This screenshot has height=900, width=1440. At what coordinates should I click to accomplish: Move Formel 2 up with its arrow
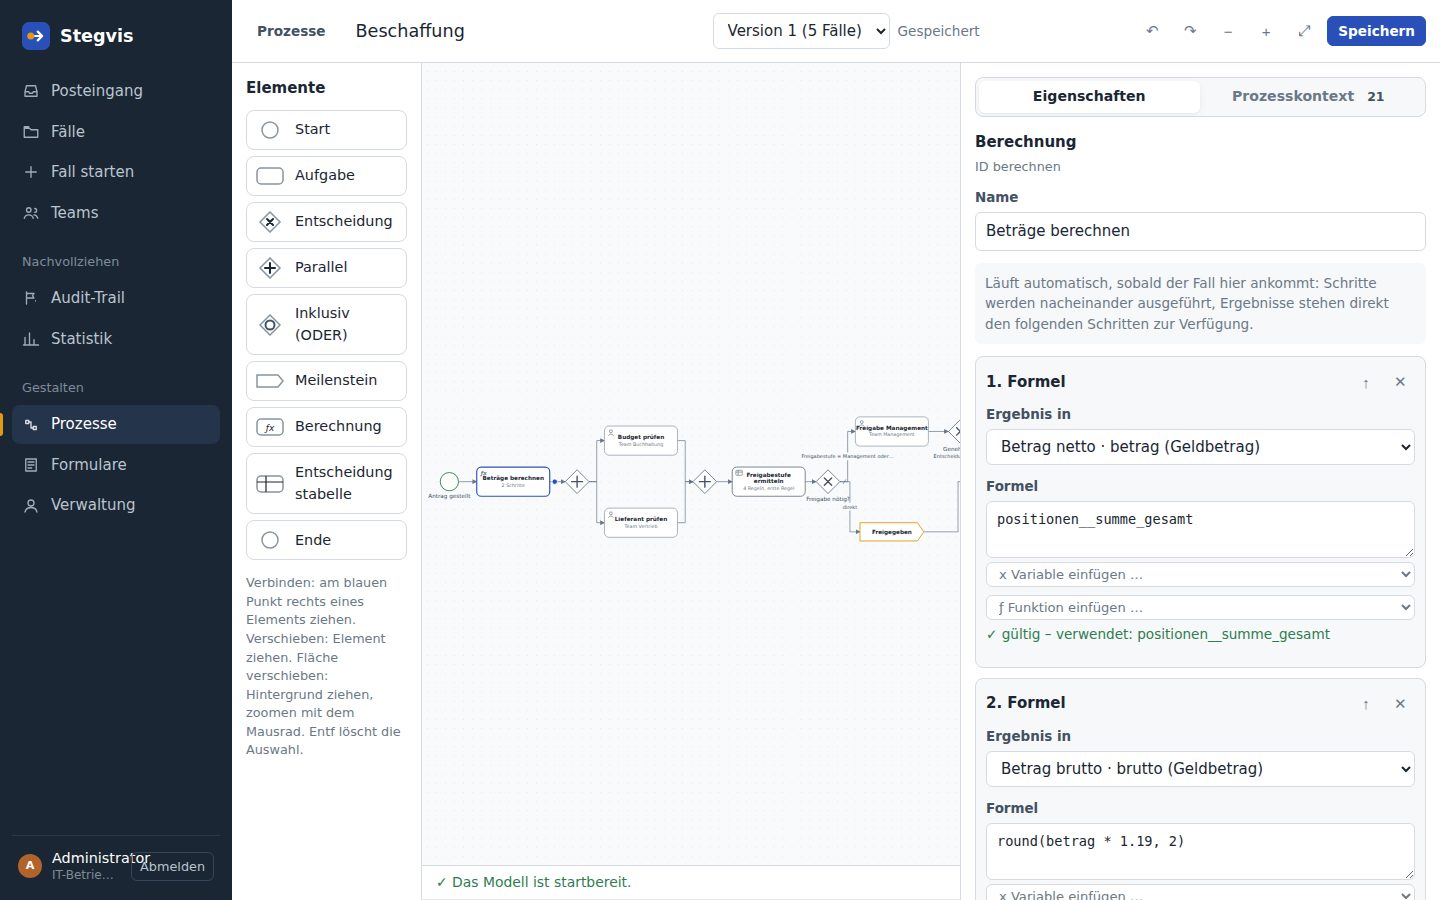coord(1366,705)
